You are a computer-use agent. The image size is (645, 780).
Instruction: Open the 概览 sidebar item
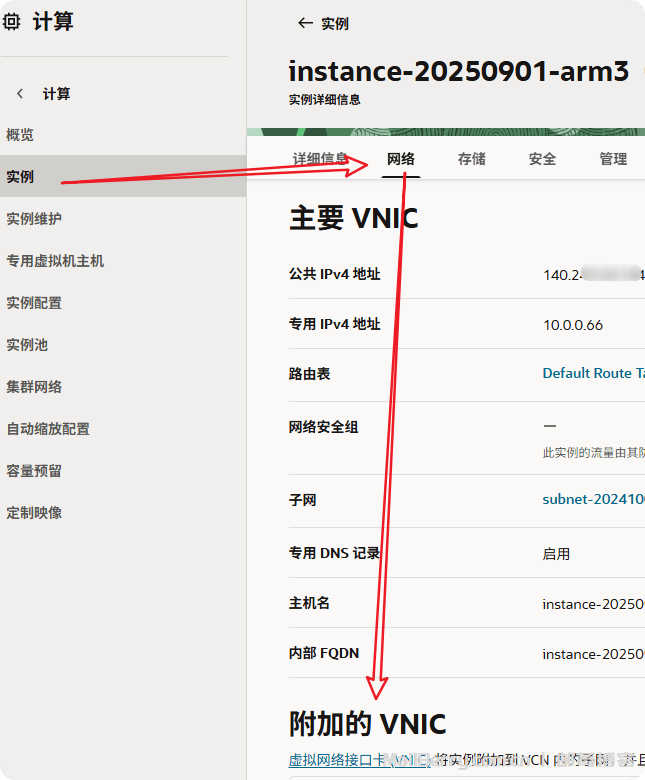pos(20,135)
